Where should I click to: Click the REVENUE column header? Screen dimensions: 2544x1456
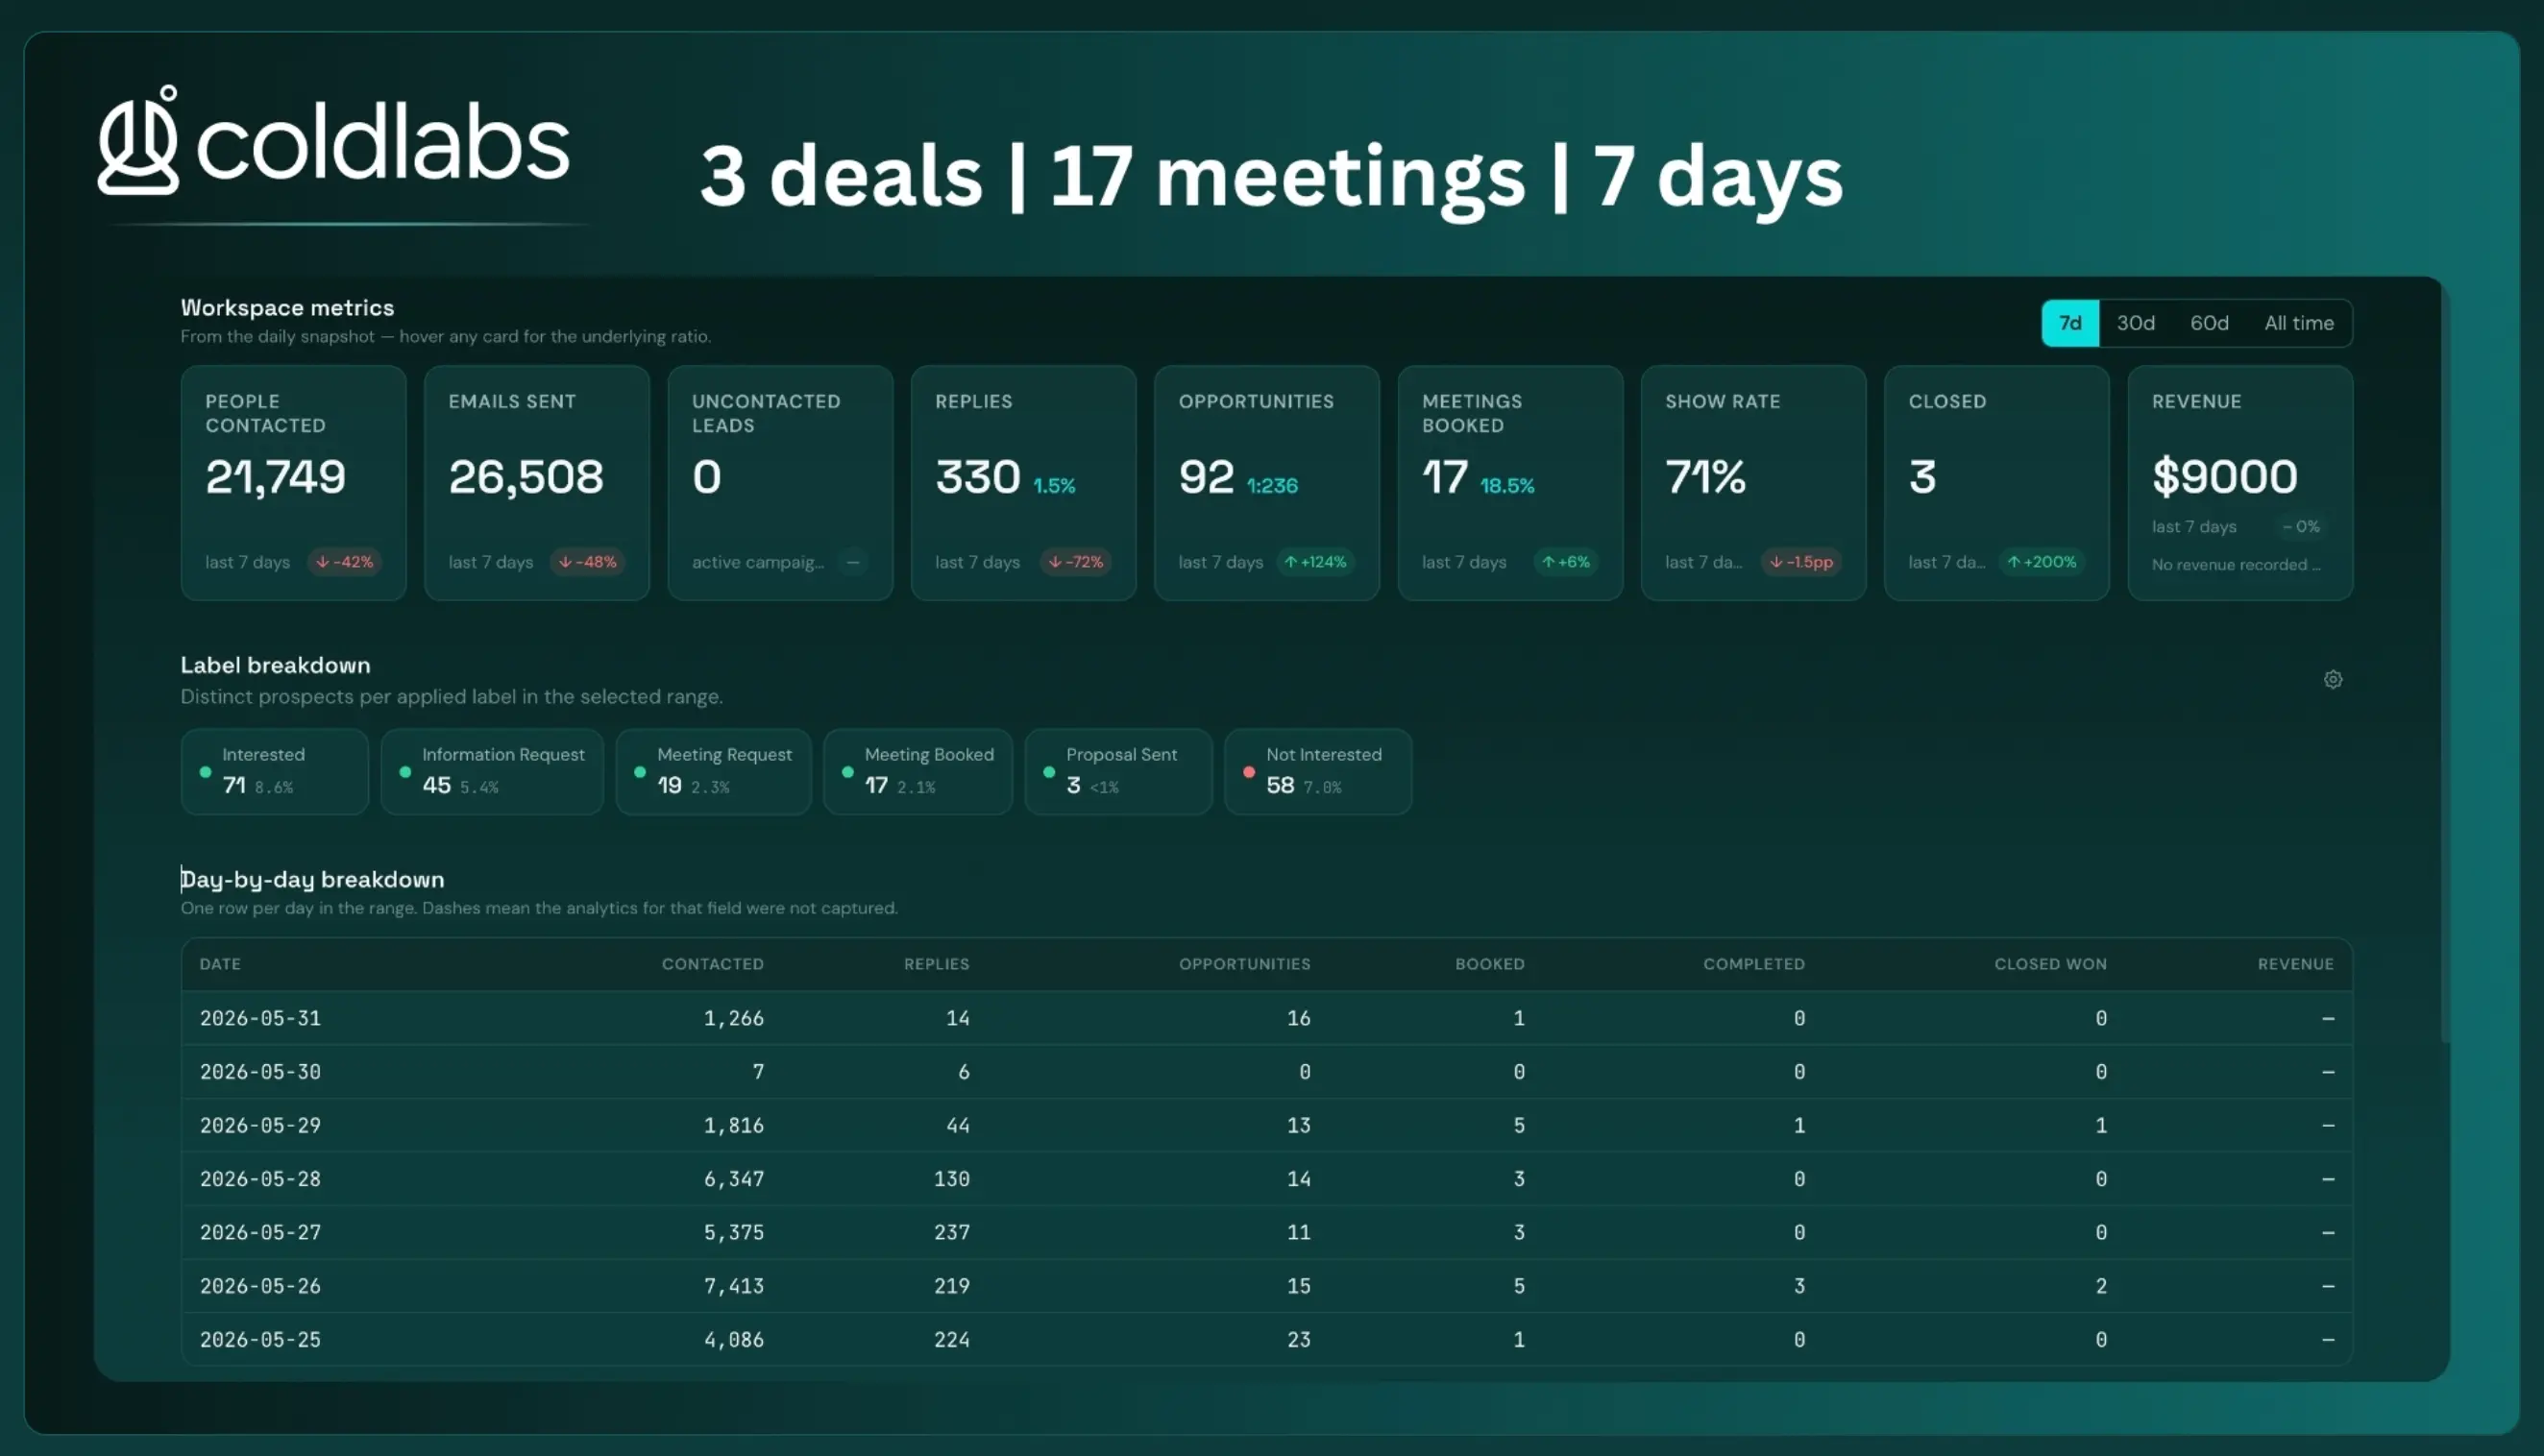pyautogui.click(x=2295, y=964)
